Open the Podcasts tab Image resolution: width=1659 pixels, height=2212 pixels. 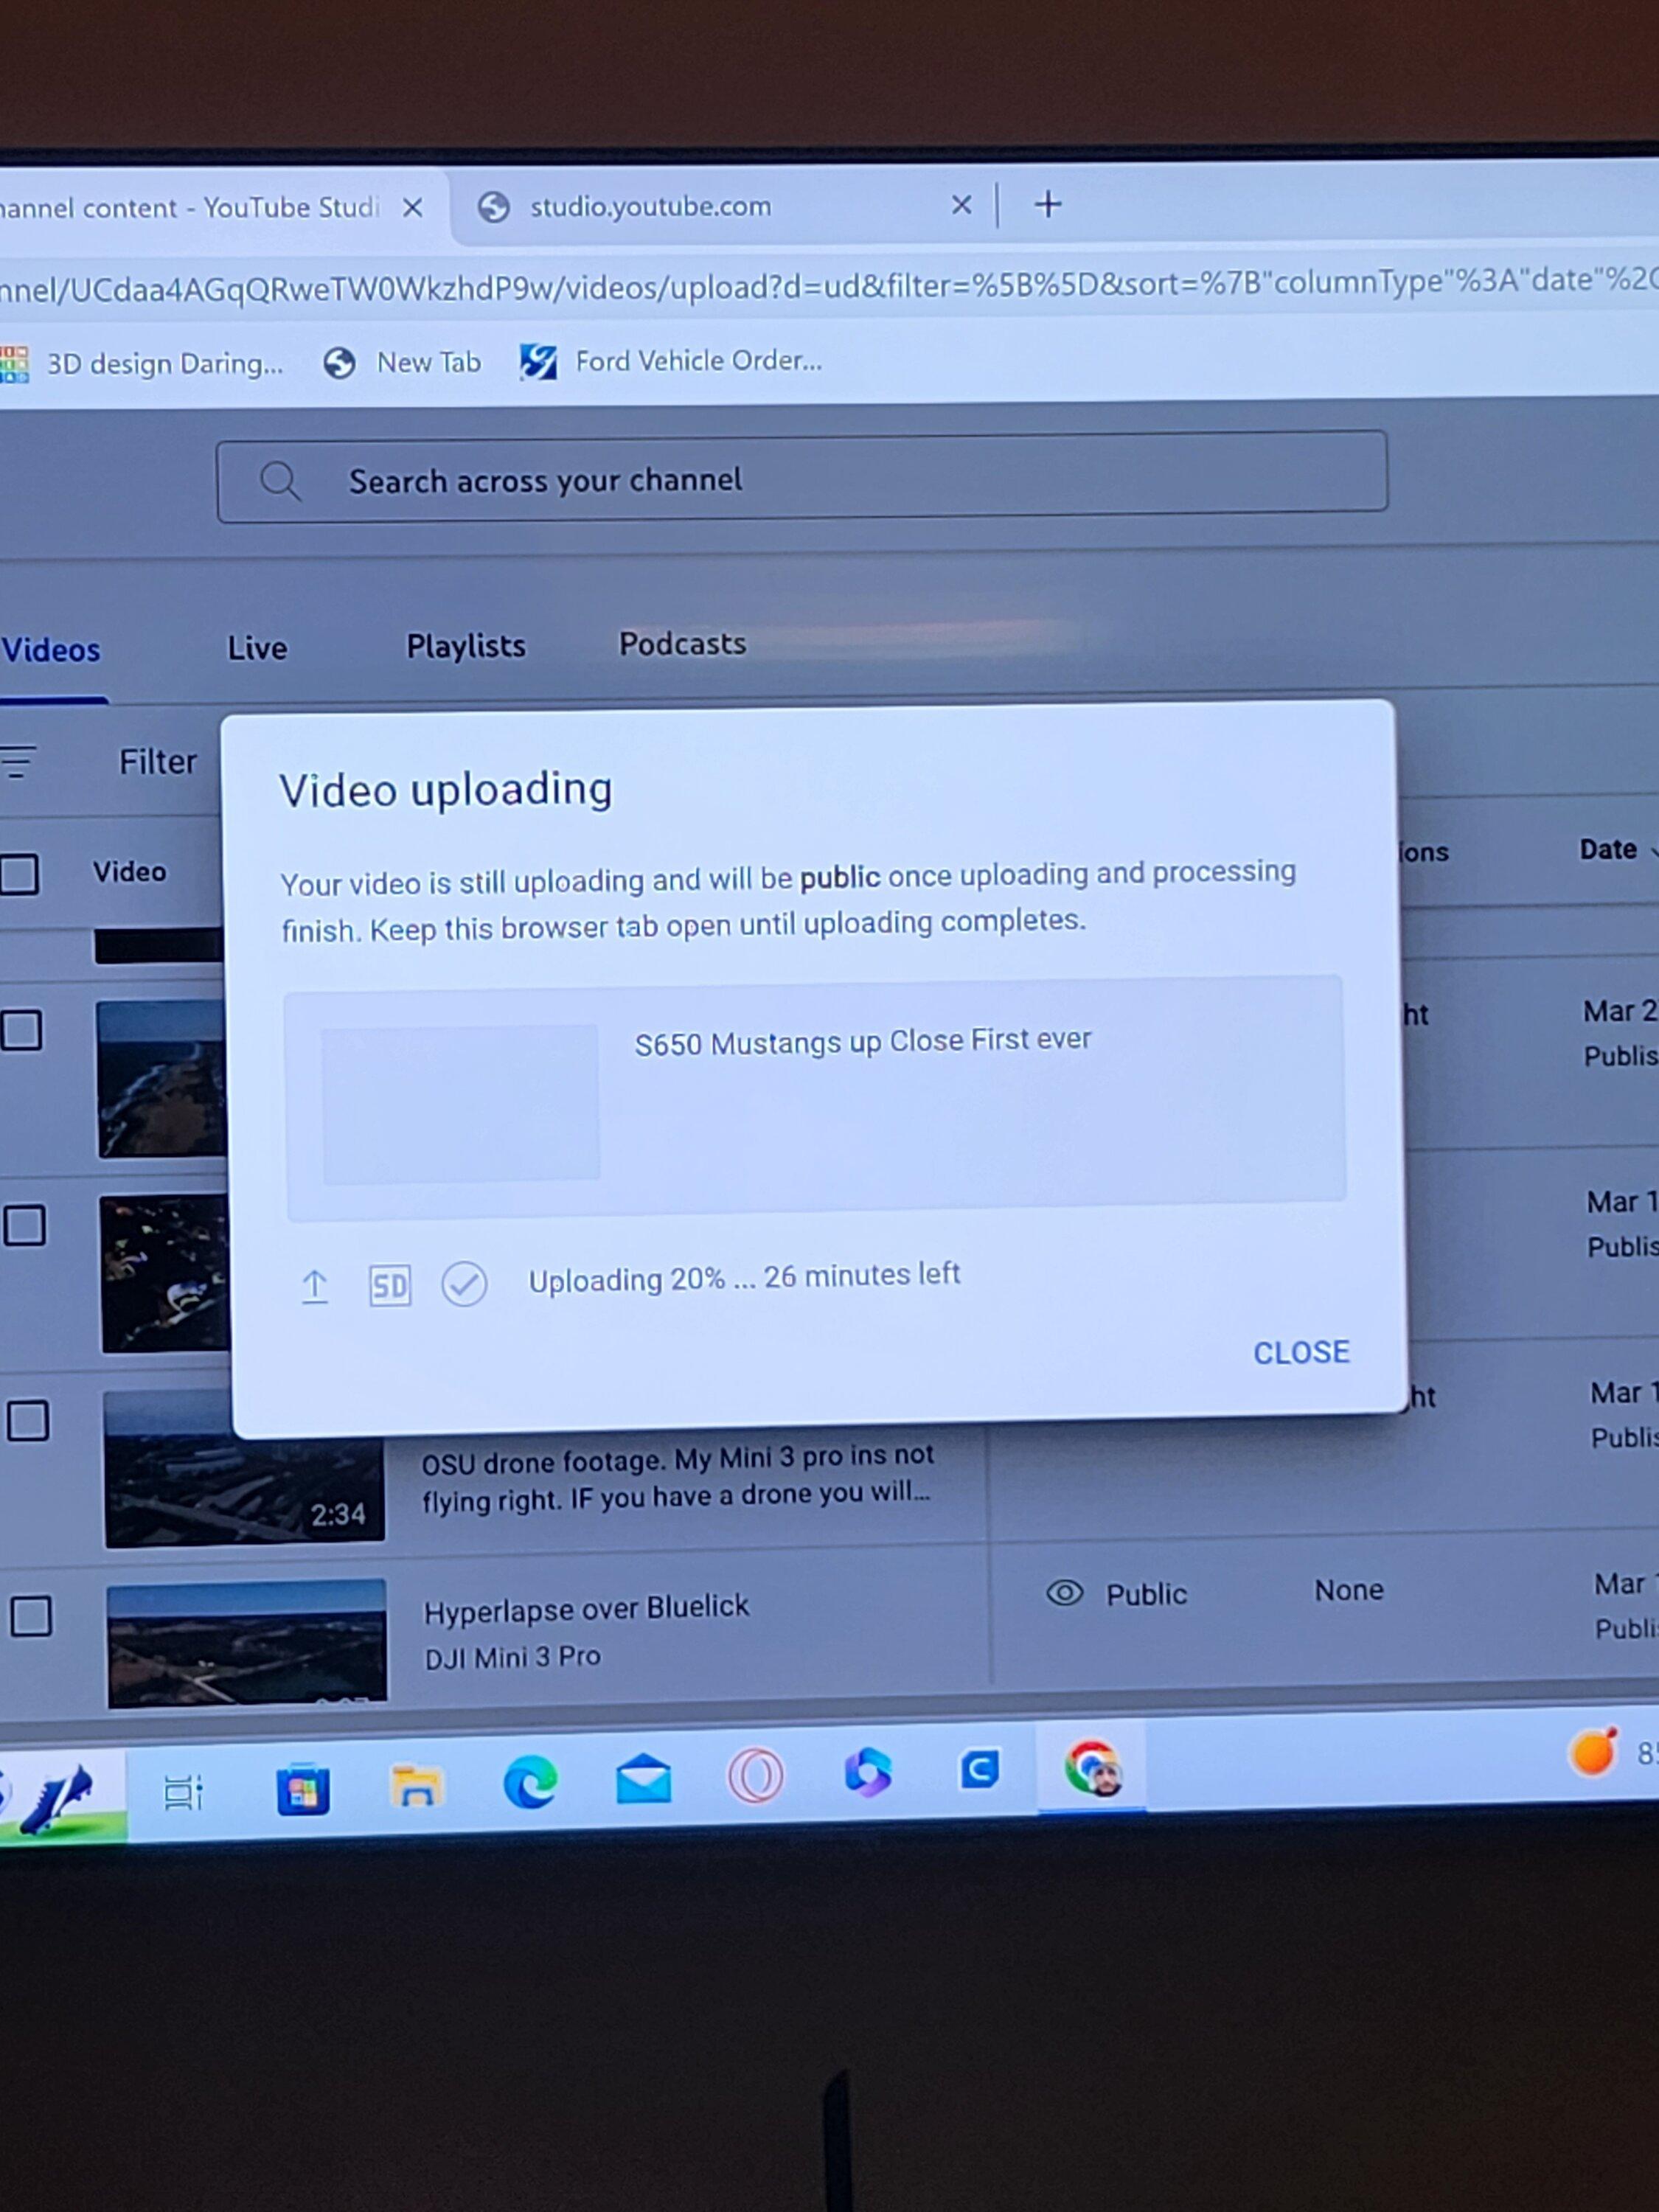682,643
